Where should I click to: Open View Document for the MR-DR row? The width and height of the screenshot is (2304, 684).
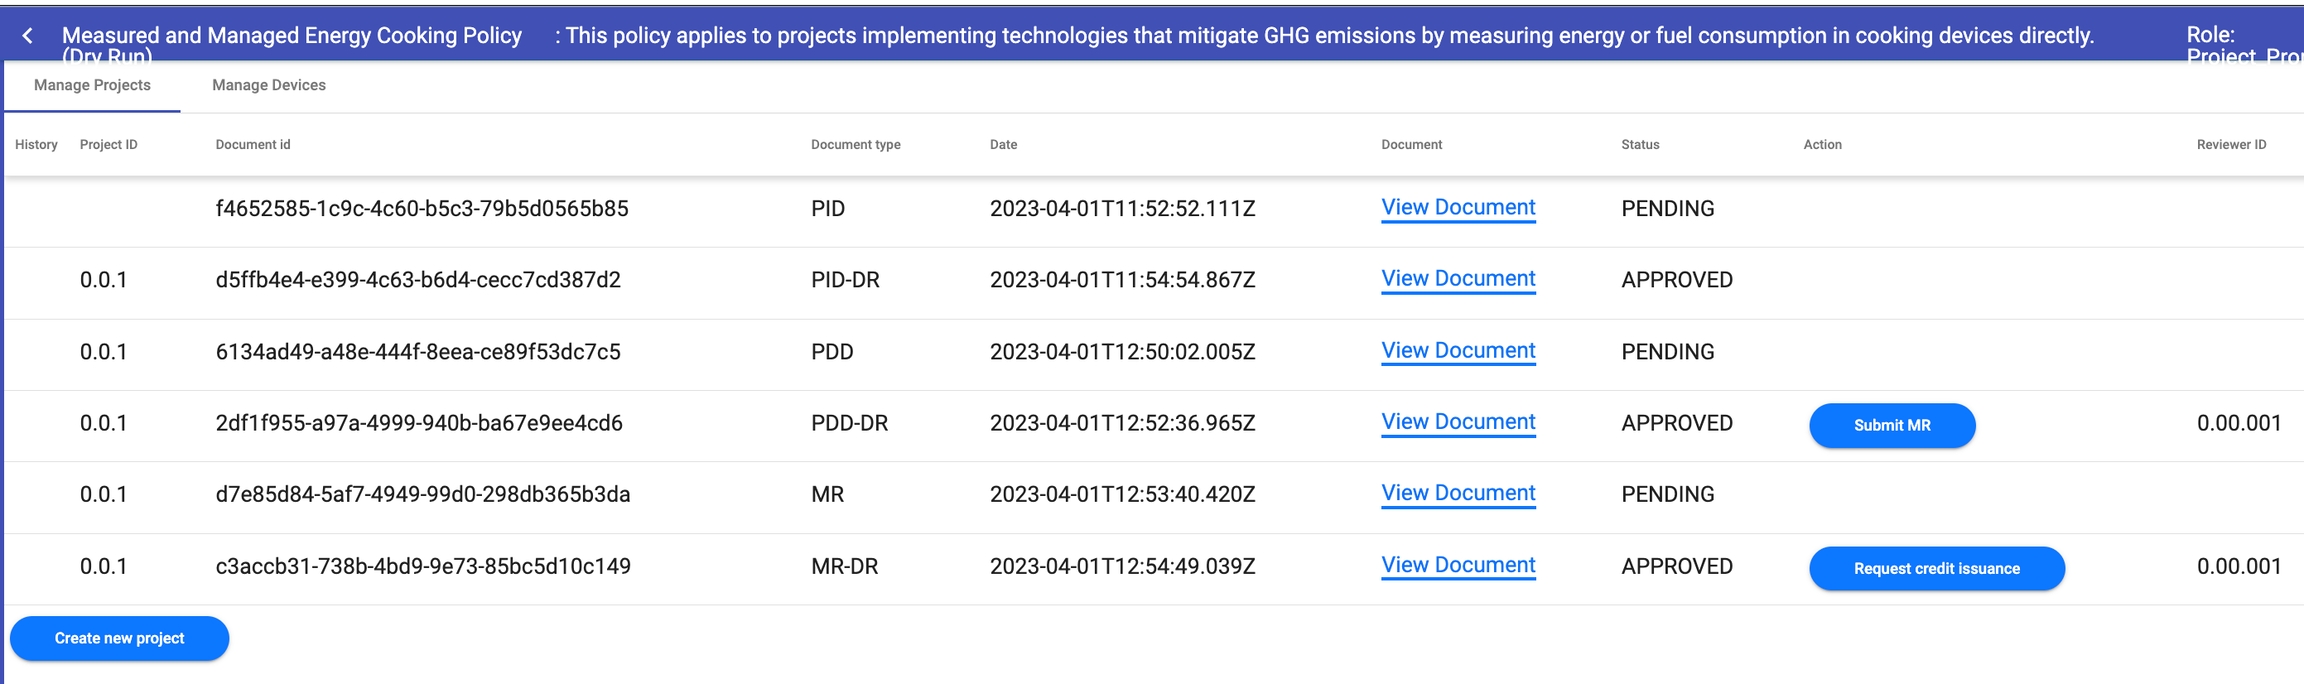(1457, 565)
